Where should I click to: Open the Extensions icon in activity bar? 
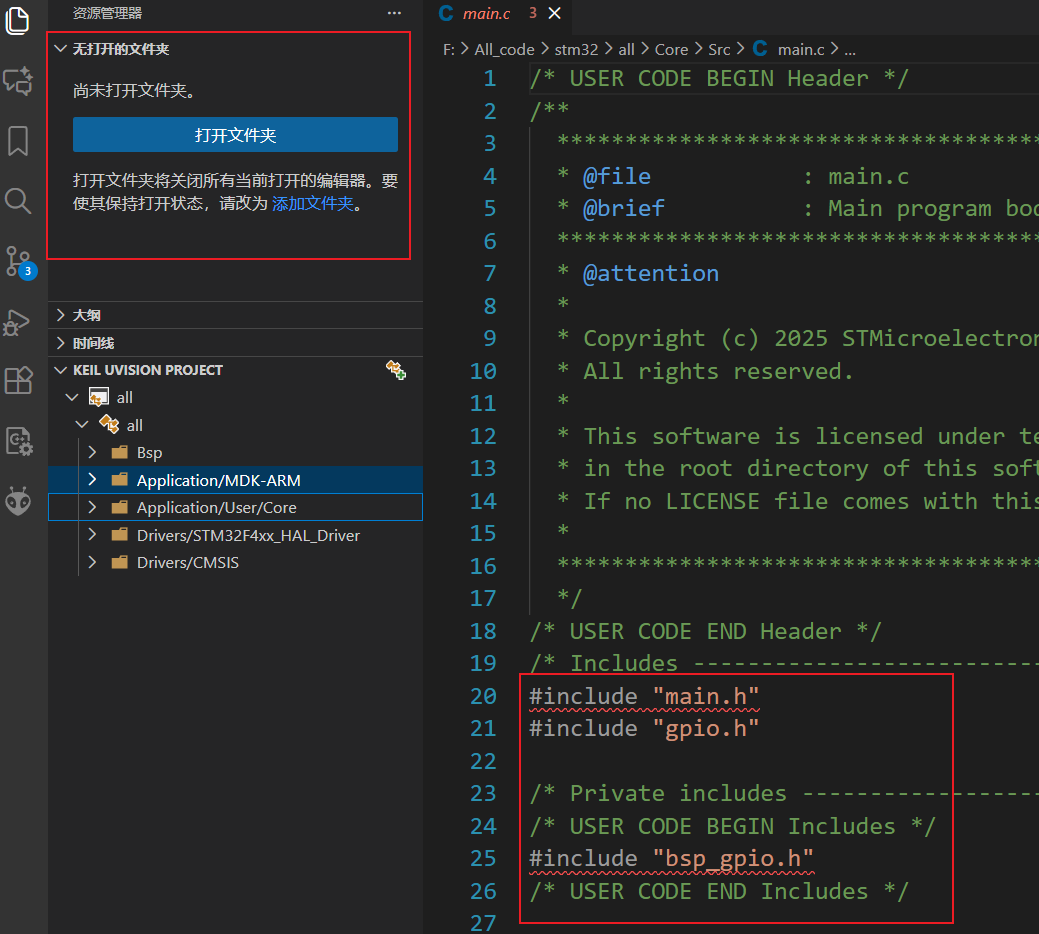tap(18, 380)
